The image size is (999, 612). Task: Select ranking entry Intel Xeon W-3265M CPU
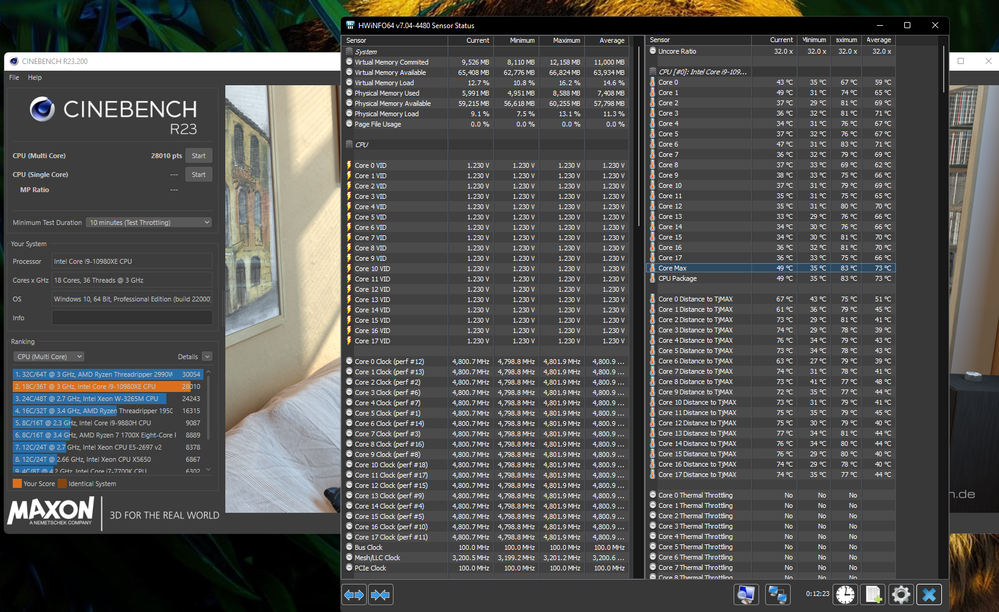tap(108, 398)
